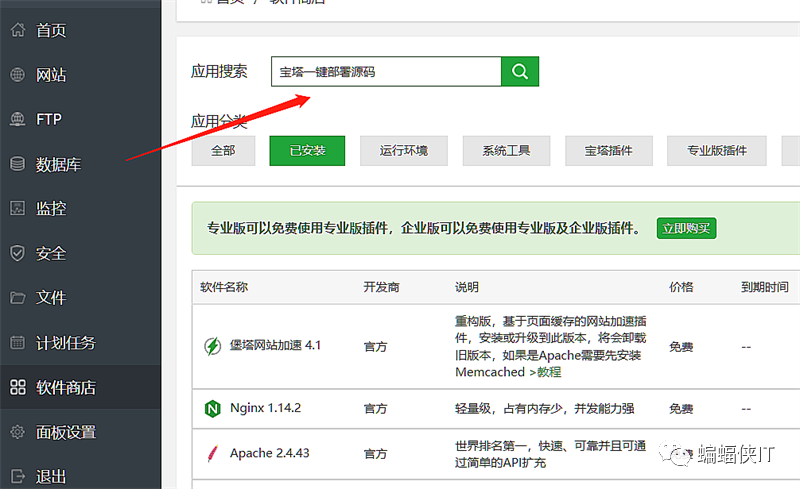Select the 软件商店 sidebar menu item
The width and height of the screenshot is (800, 489).
[x=66, y=387]
